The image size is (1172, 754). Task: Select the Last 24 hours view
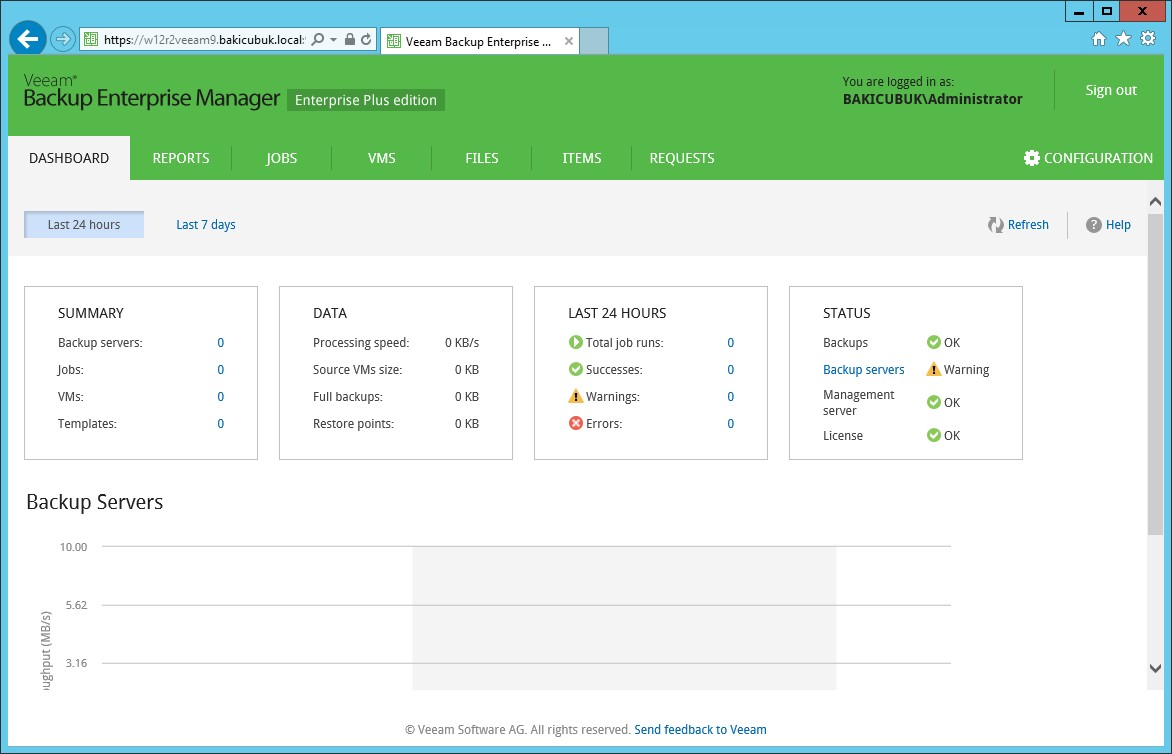pos(84,225)
